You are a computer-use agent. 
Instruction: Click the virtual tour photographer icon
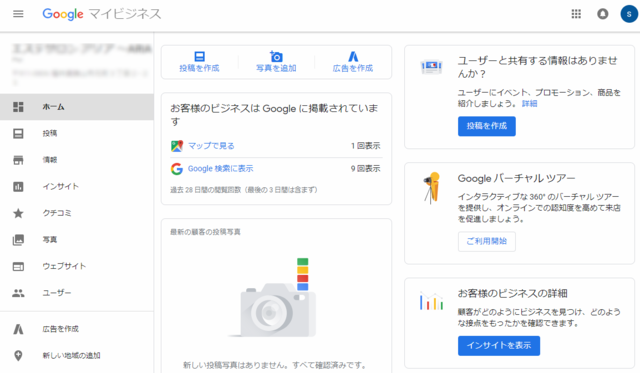[x=432, y=188]
